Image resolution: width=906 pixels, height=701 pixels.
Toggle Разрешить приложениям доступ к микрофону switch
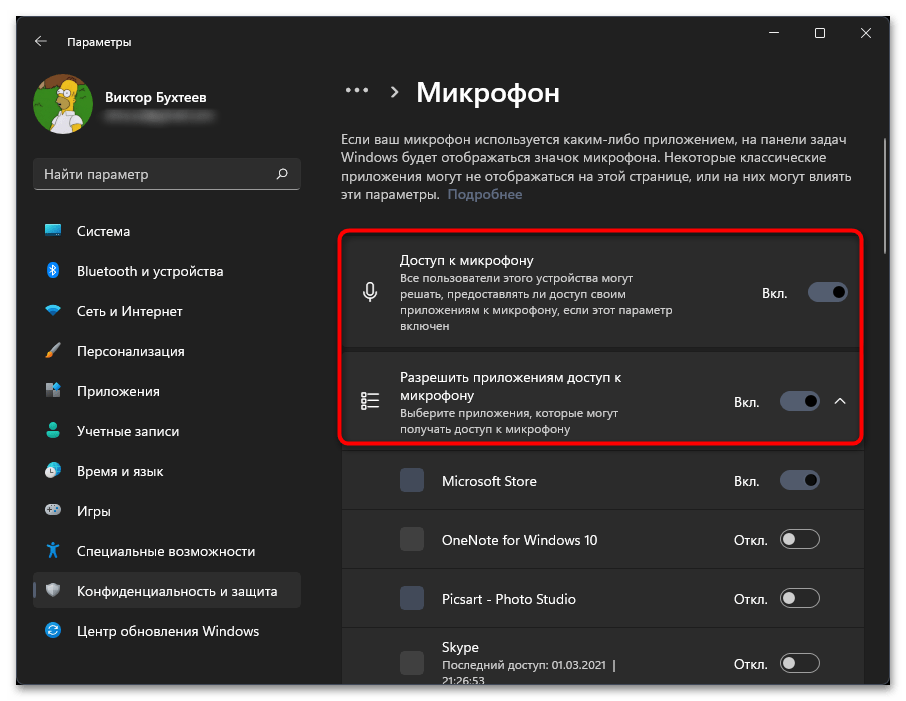click(x=800, y=401)
